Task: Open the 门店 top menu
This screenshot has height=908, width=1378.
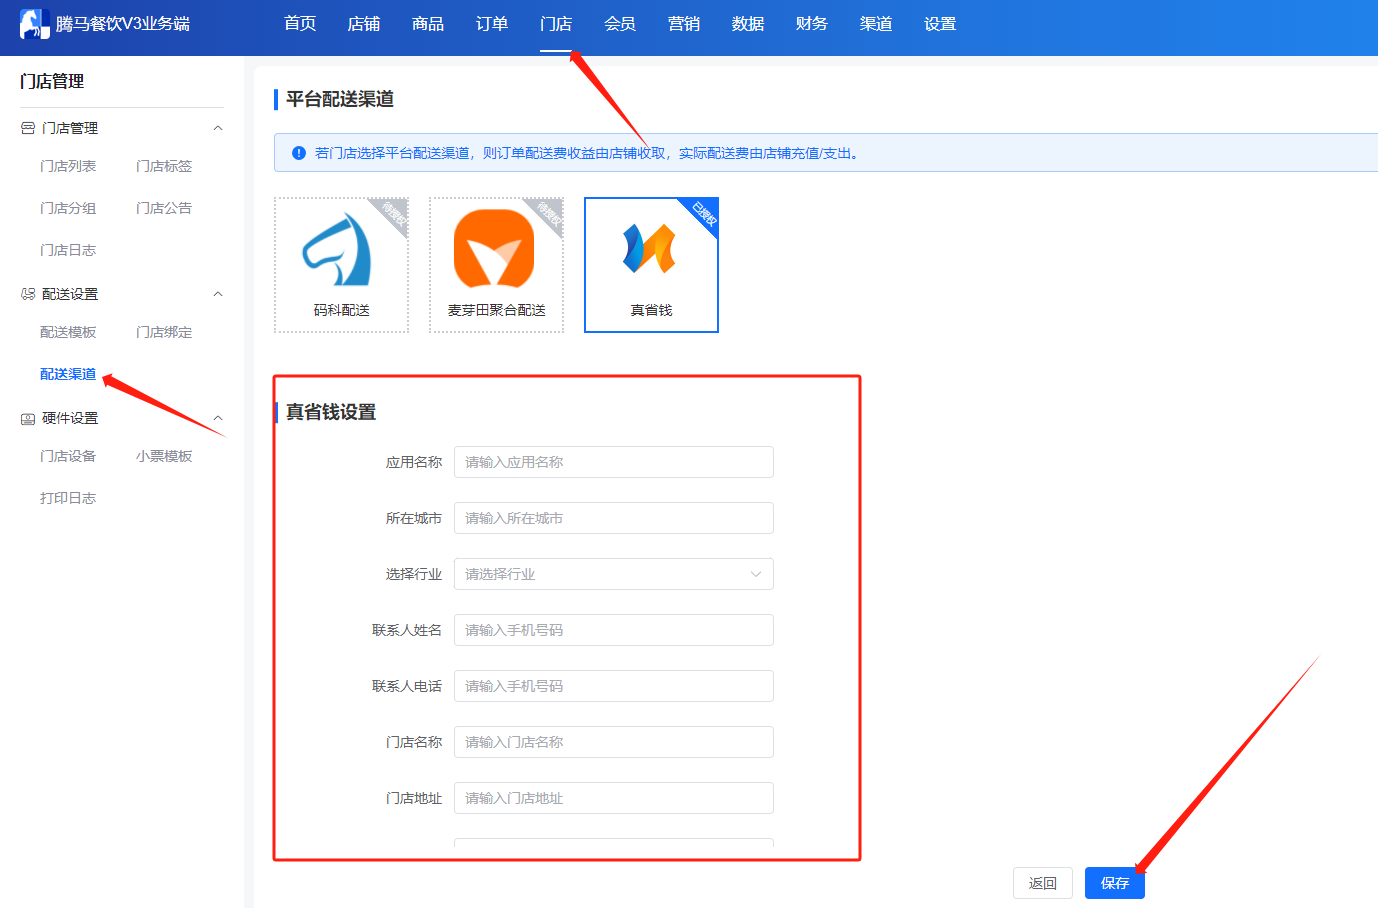Action: click(x=556, y=24)
